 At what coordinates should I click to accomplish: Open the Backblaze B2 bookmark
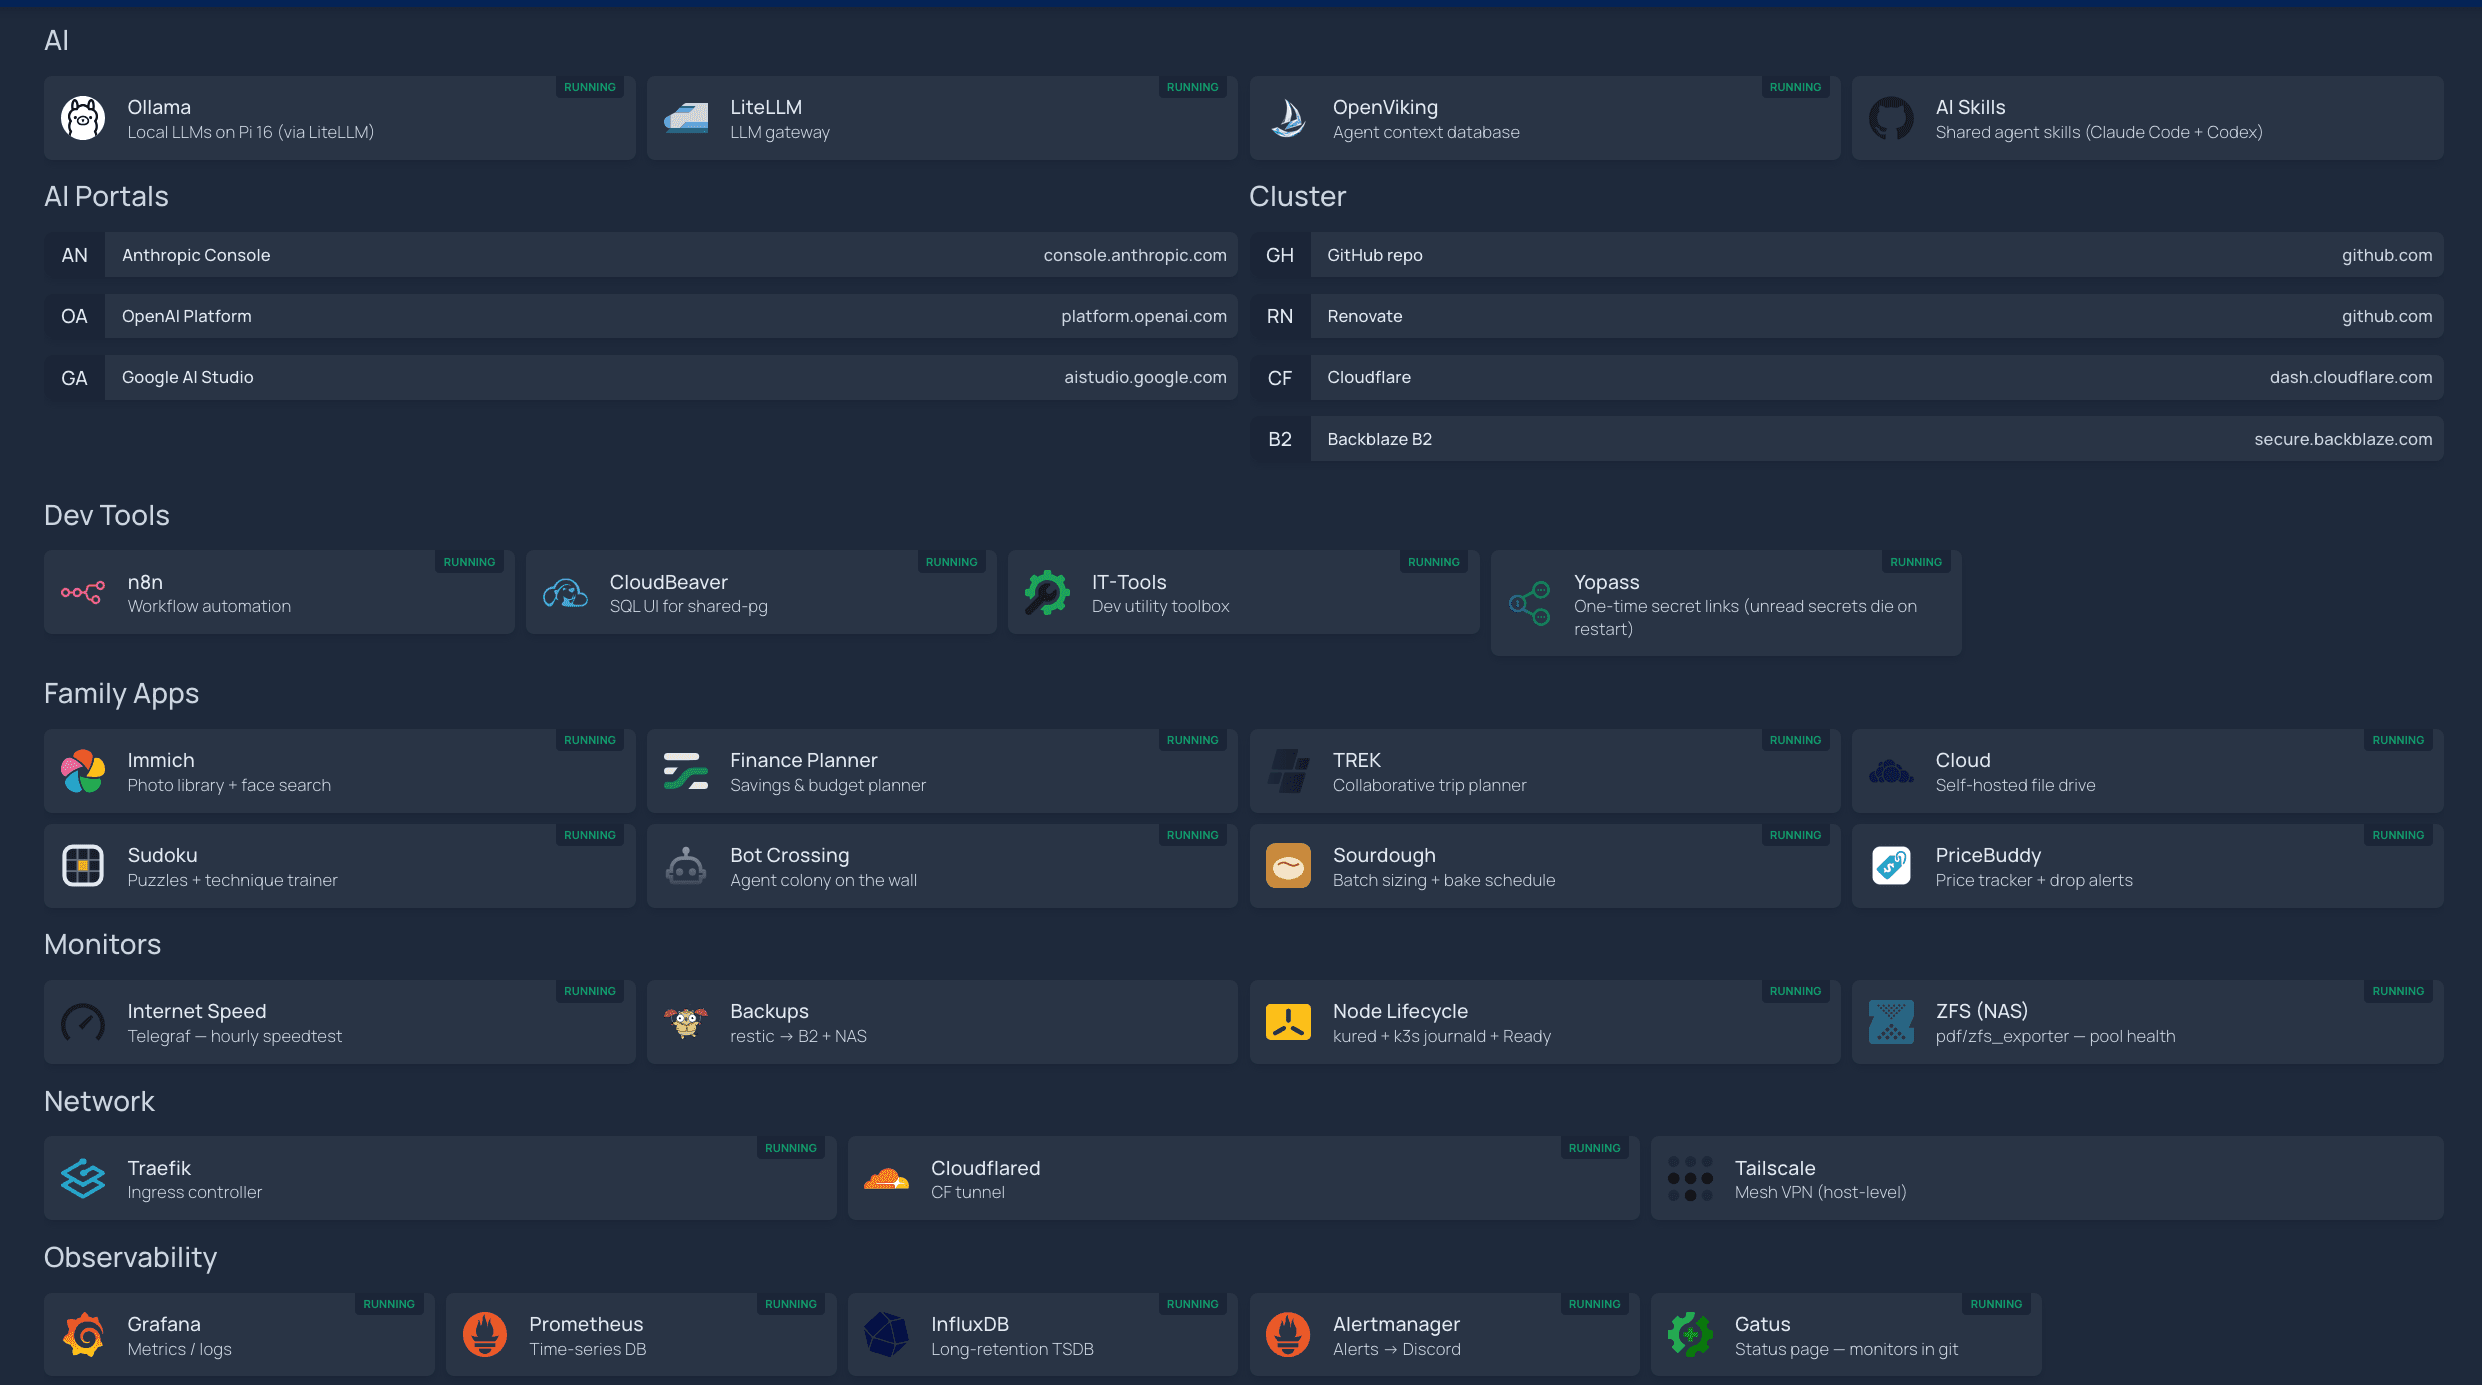point(1846,439)
